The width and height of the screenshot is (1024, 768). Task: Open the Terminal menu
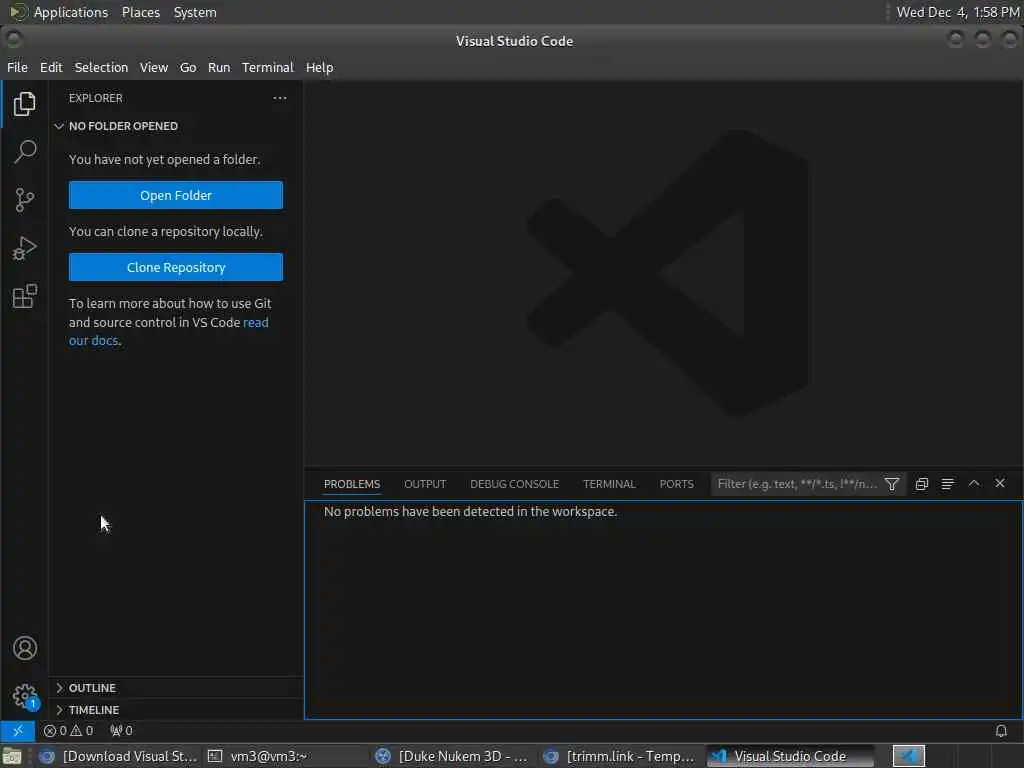[x=268, y=67]
